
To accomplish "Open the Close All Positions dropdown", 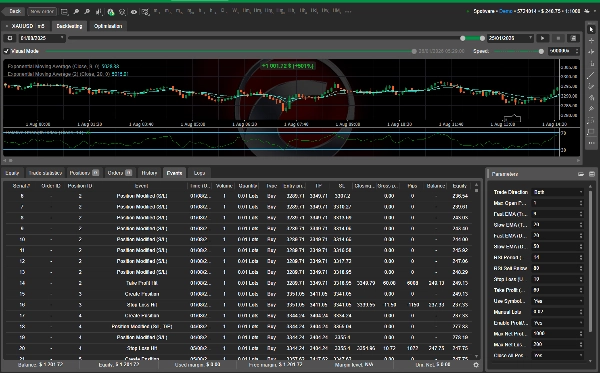I will point(558,355).
